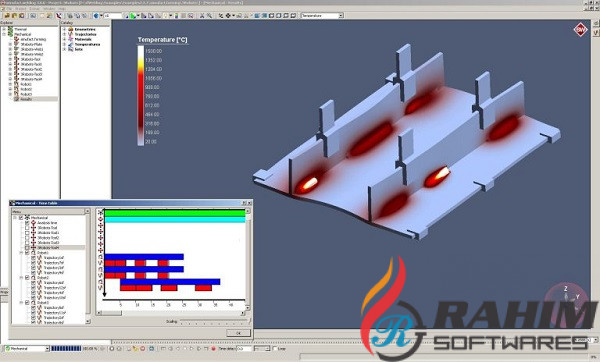Select Robot3 in the Explorer tree

pyautogui.click(x=26, y=94)
